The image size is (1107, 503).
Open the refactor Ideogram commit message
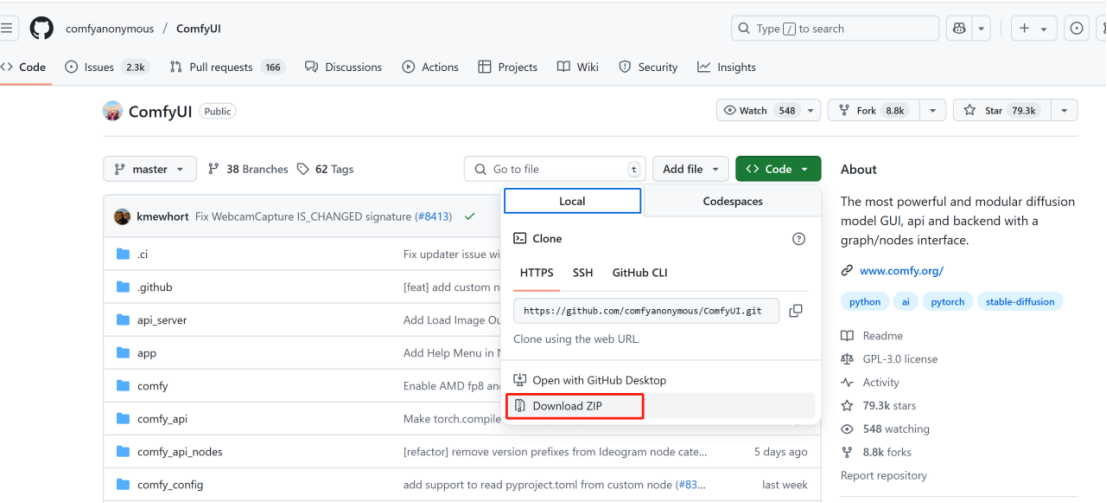555,451
